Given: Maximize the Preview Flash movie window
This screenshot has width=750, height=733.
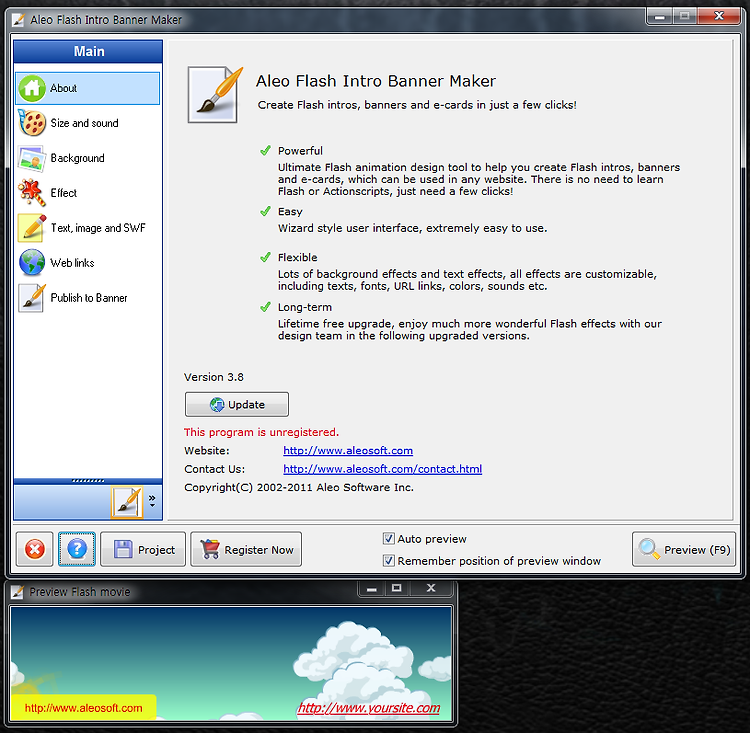Looking at the screenshot, I should 397,589.
